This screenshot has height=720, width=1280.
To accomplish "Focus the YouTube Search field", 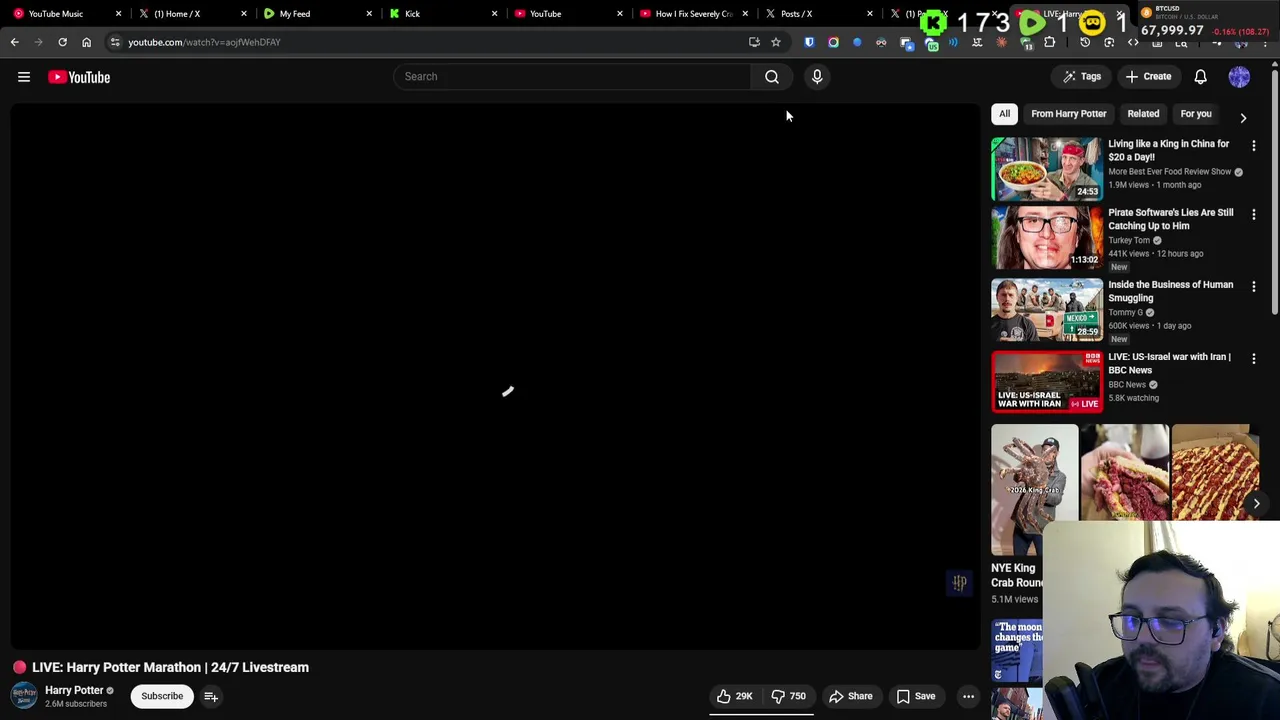I will click(x=572, y=76).
